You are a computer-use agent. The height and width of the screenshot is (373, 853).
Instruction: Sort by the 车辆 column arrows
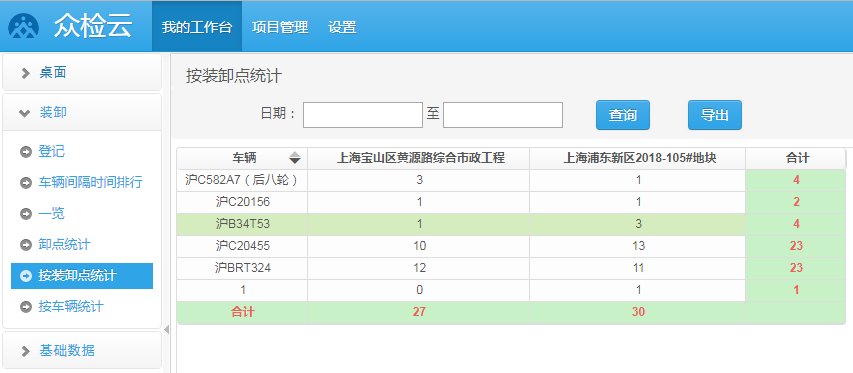[x=295, y=158]
